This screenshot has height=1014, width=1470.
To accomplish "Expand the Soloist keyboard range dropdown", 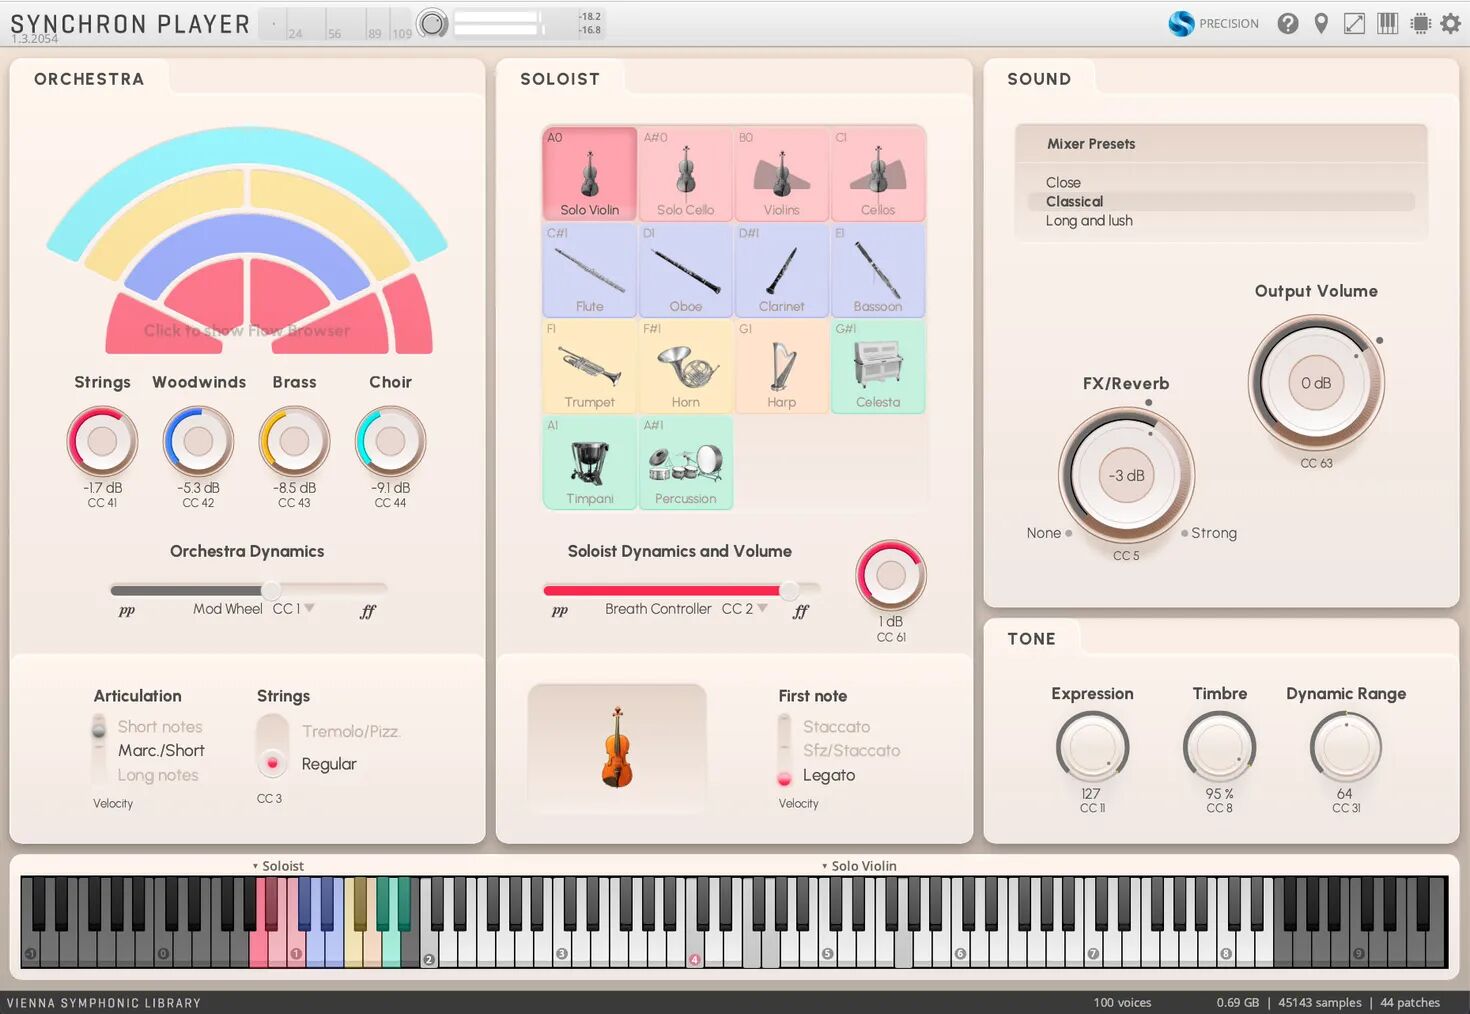I will [x=279, y=866].
